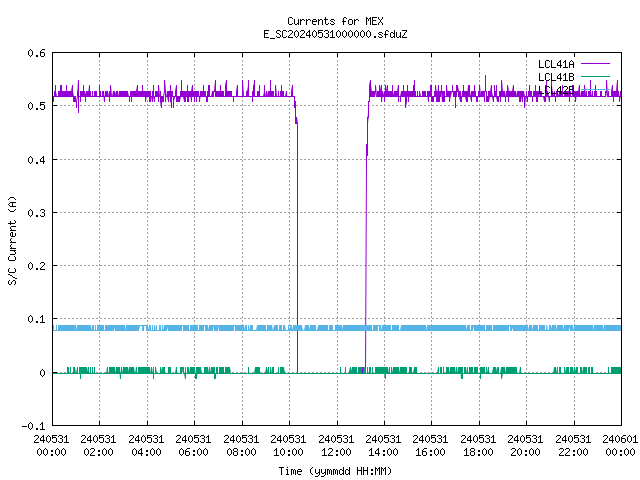640x480 pixels.
Task: Click the 240531 22:00 time tick label
Action: click(x=573, y=445)
